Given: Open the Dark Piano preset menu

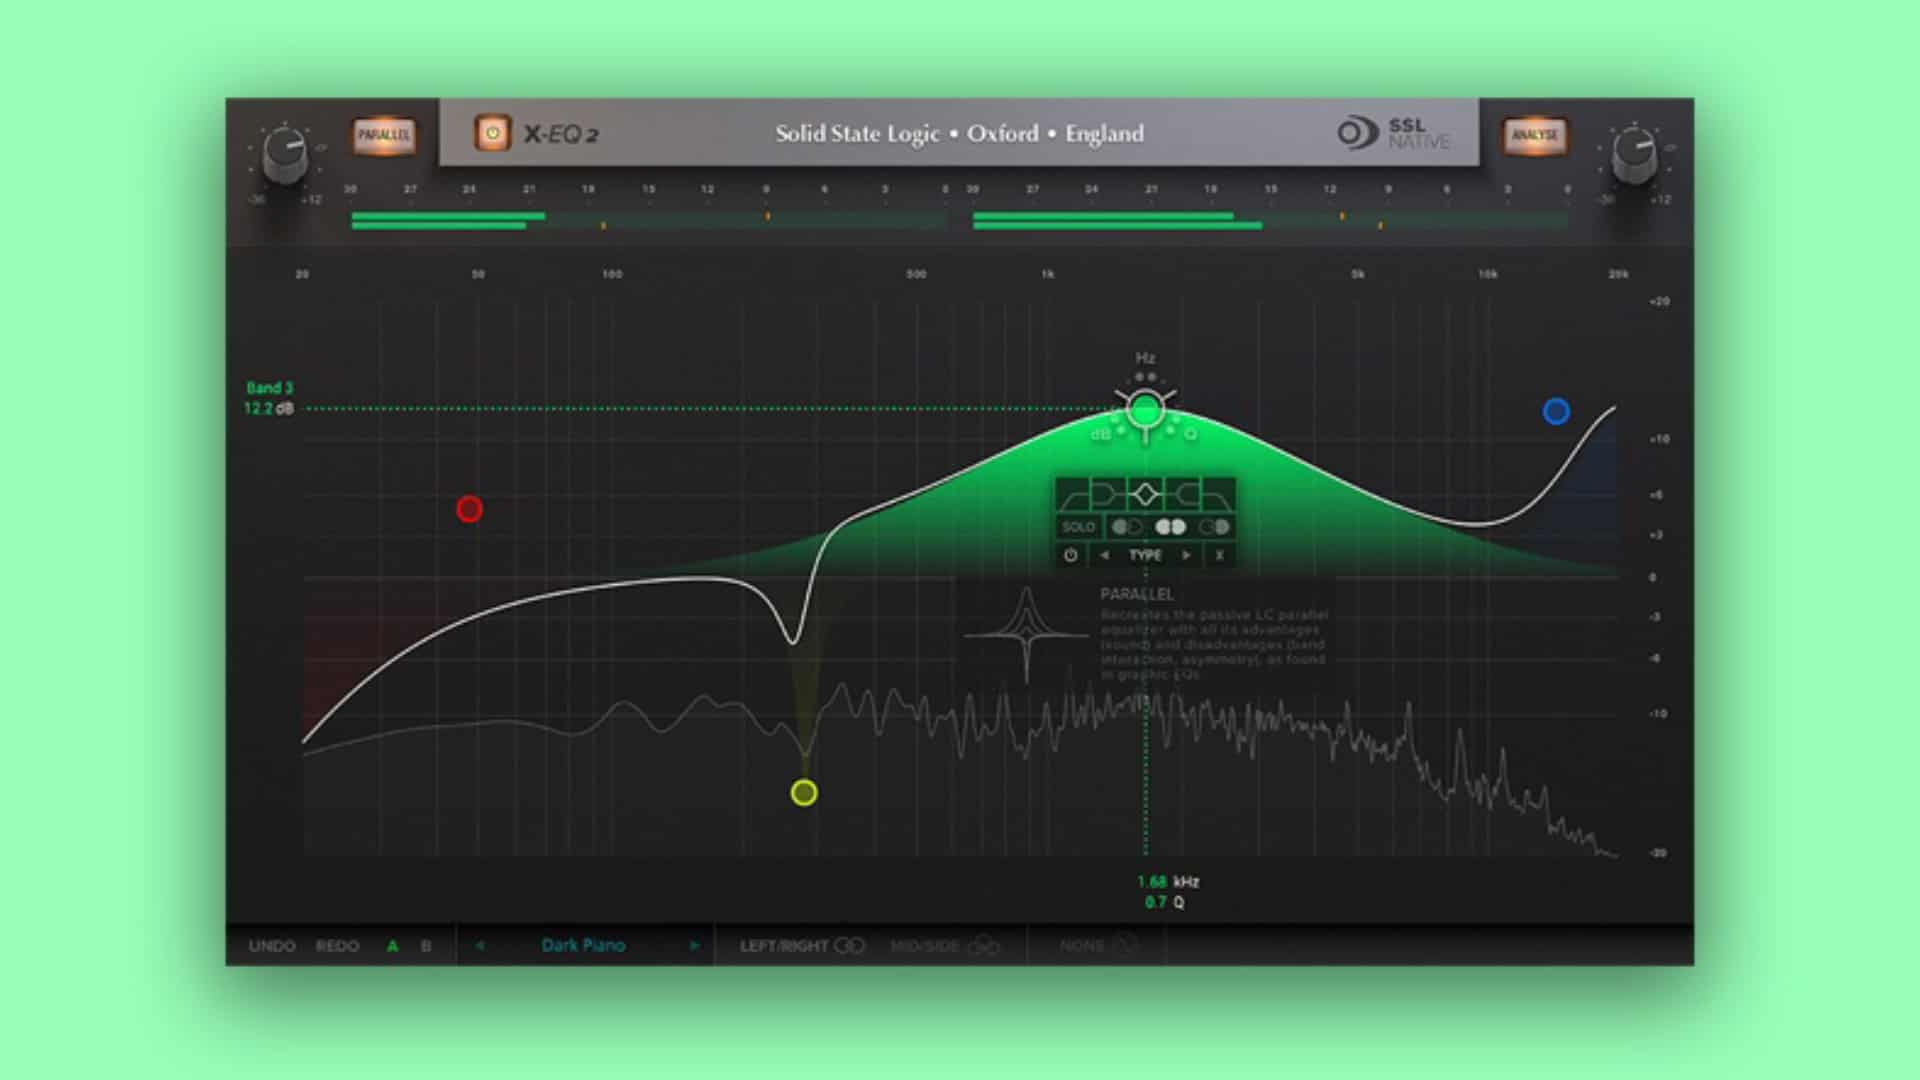Looking at the screenshot, I should [583, 945].
